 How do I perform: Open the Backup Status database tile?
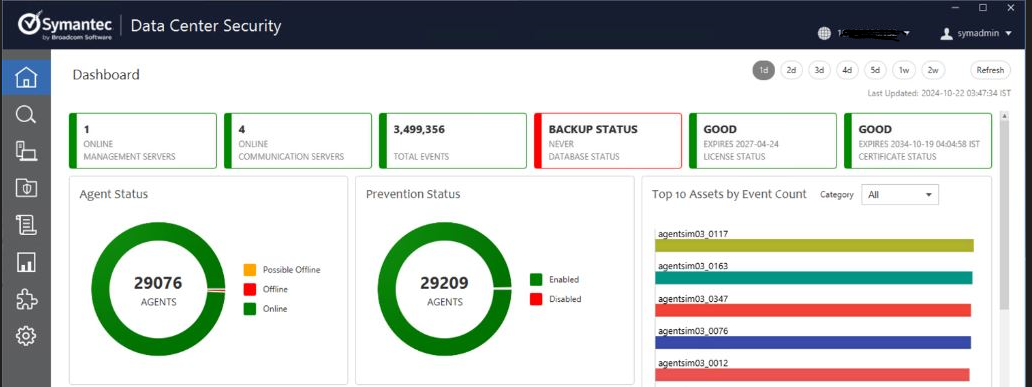click(607, 141)
